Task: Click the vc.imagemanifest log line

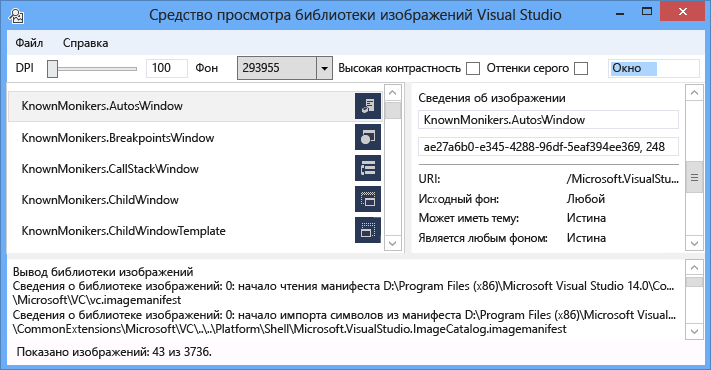Action: coord(97,300)
